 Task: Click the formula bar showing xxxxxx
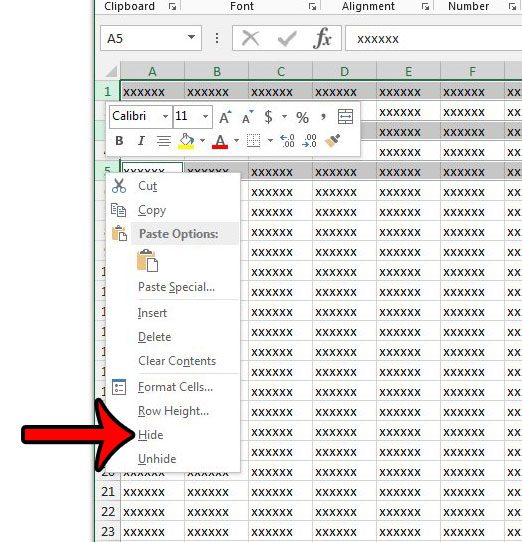pos(434,38)
